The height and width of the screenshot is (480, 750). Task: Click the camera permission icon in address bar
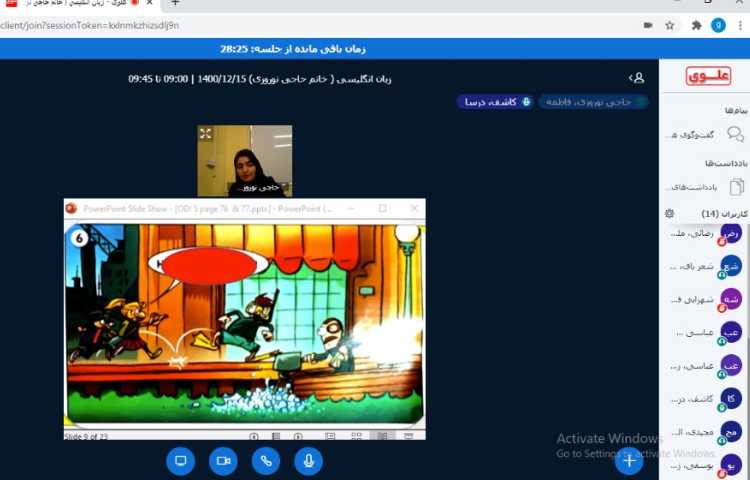648,25
